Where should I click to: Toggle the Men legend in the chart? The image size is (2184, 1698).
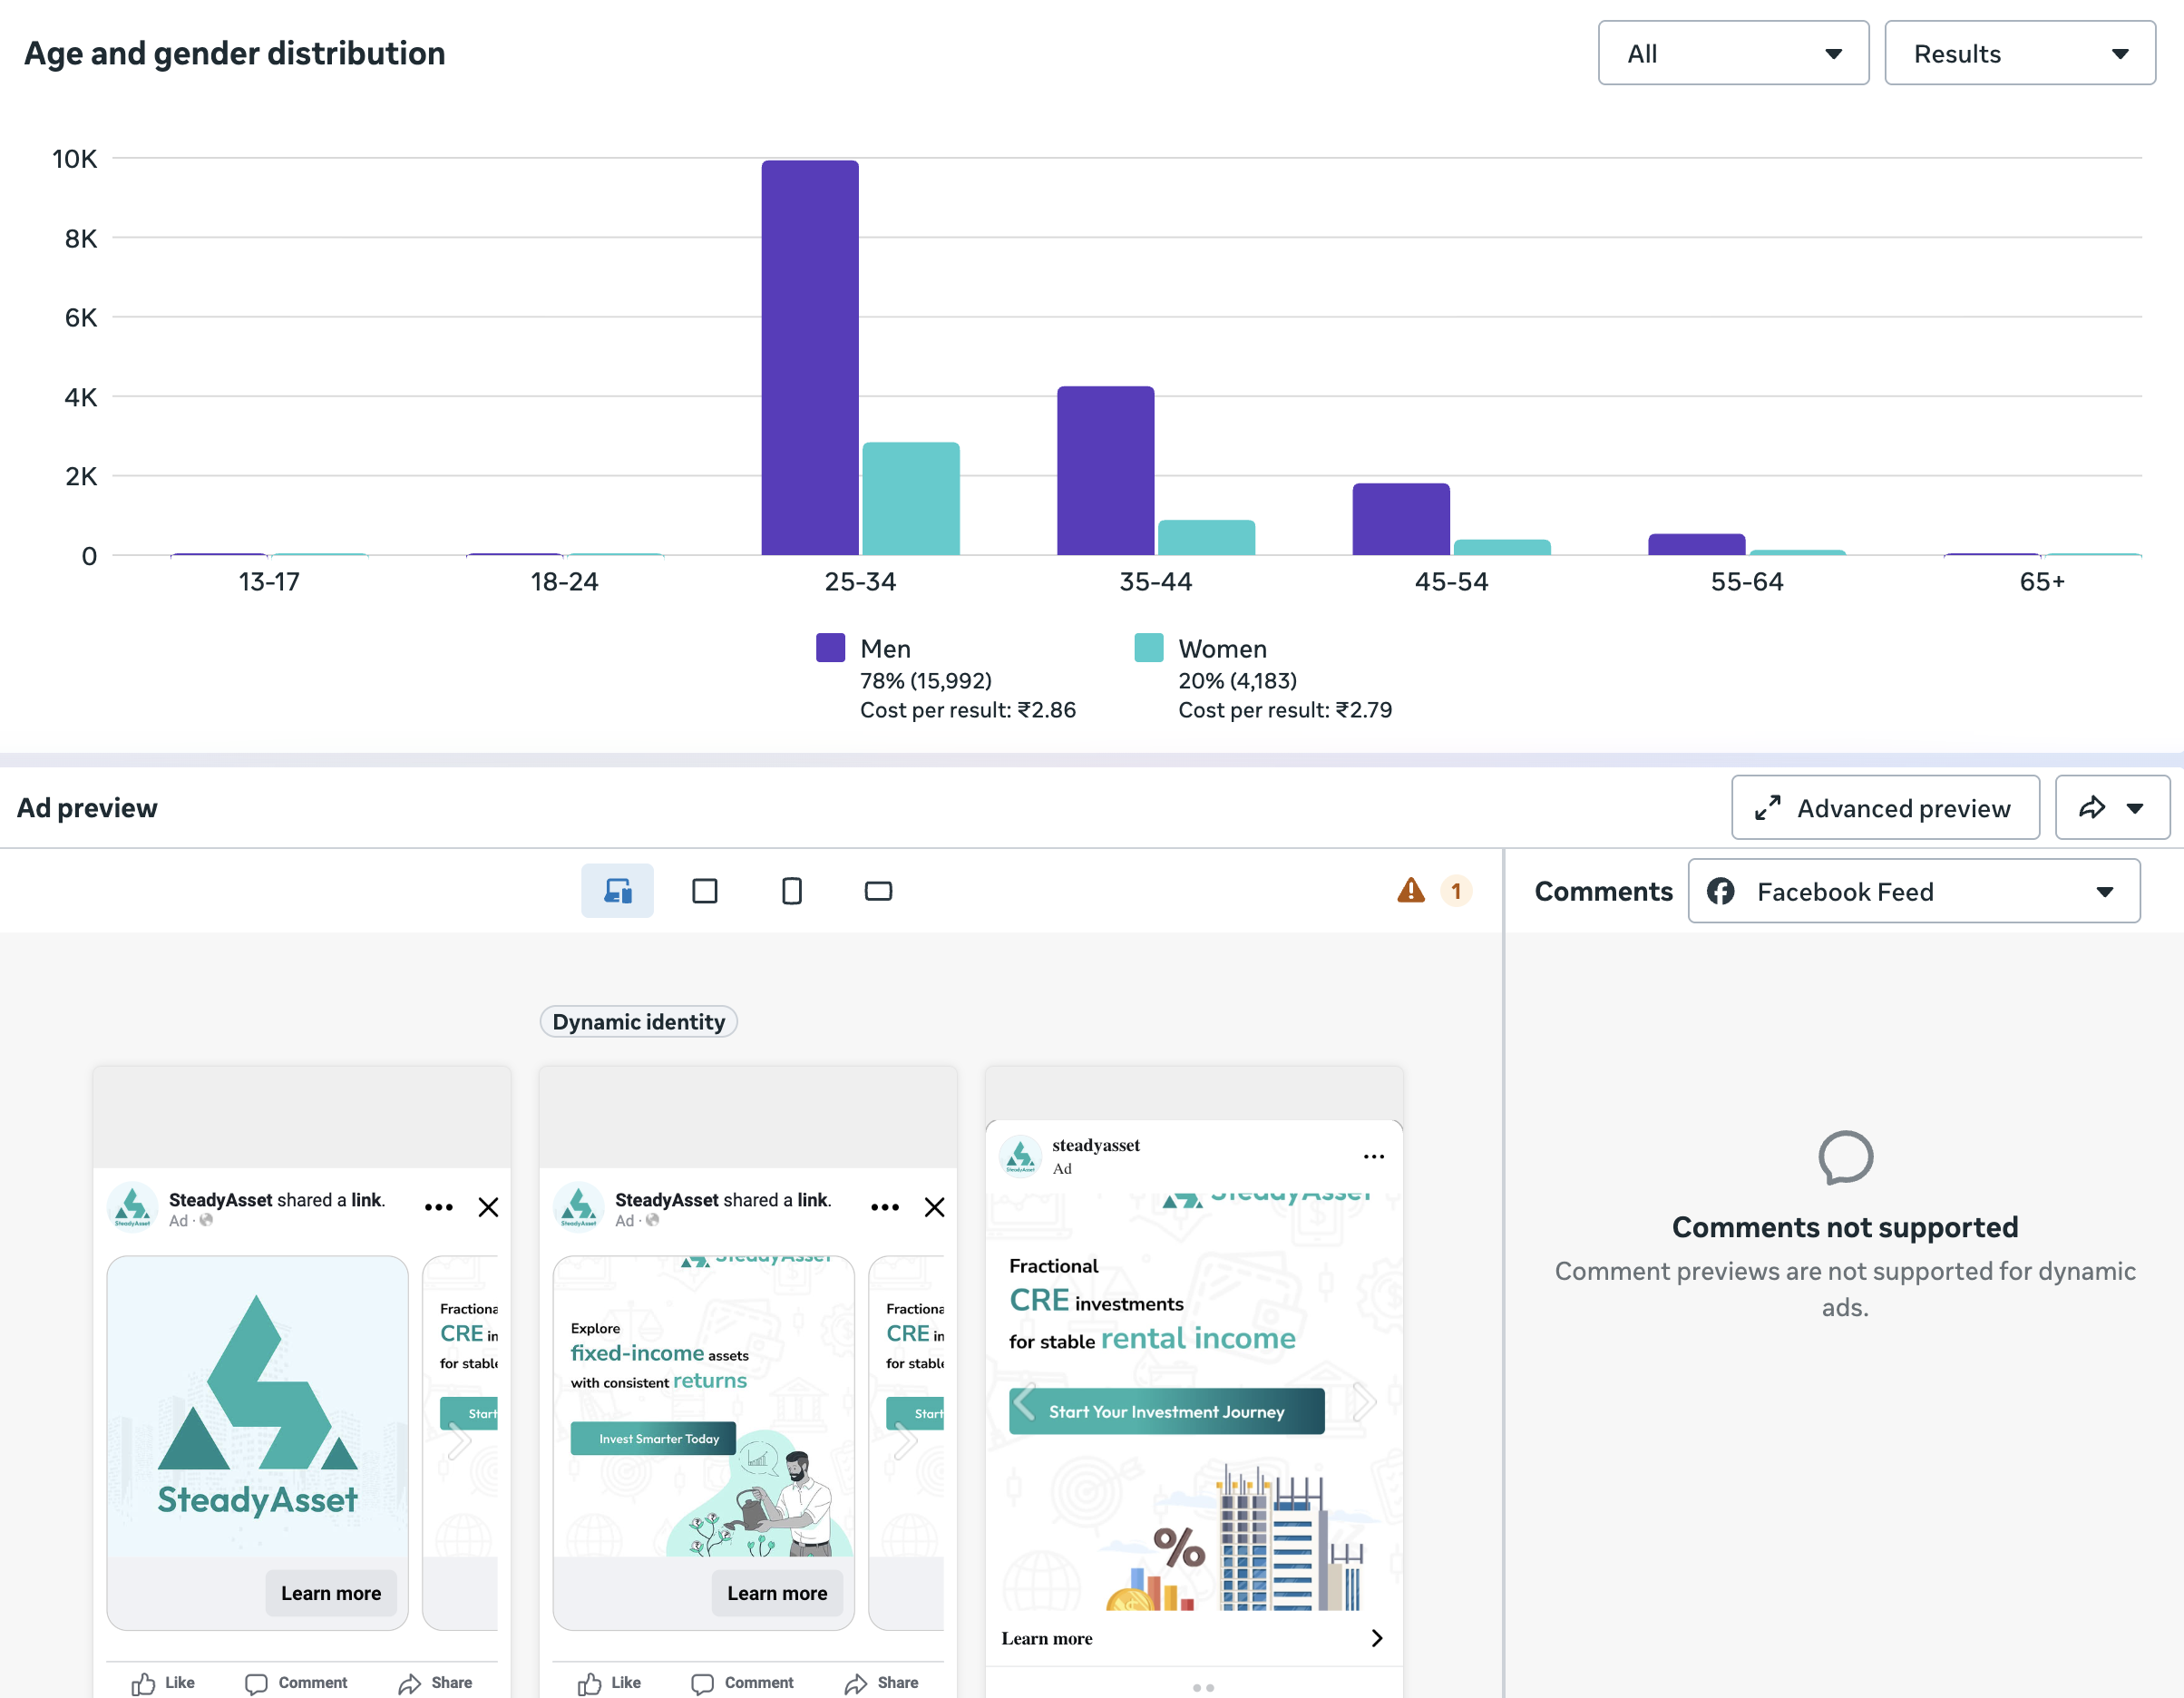[x=829, y=647]
